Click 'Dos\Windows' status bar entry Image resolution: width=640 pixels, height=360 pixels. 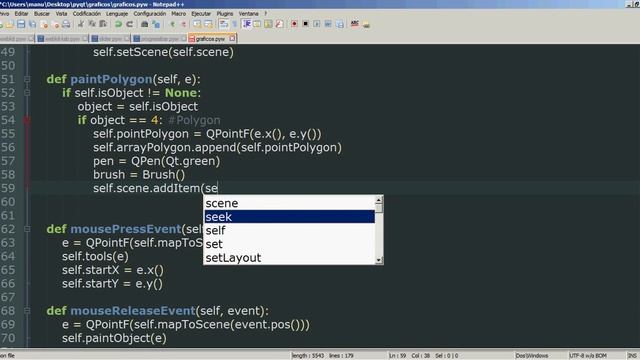point(532,356)
